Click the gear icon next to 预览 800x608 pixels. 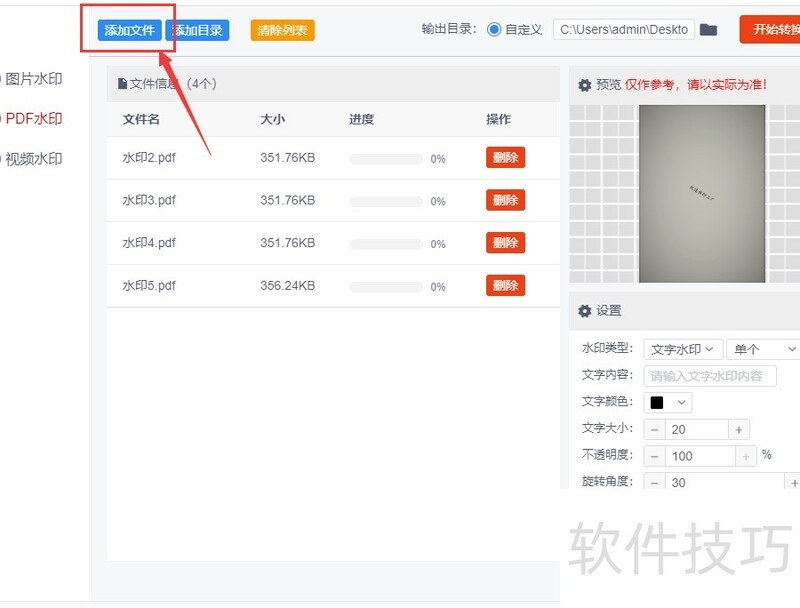[x=585, y=85]
